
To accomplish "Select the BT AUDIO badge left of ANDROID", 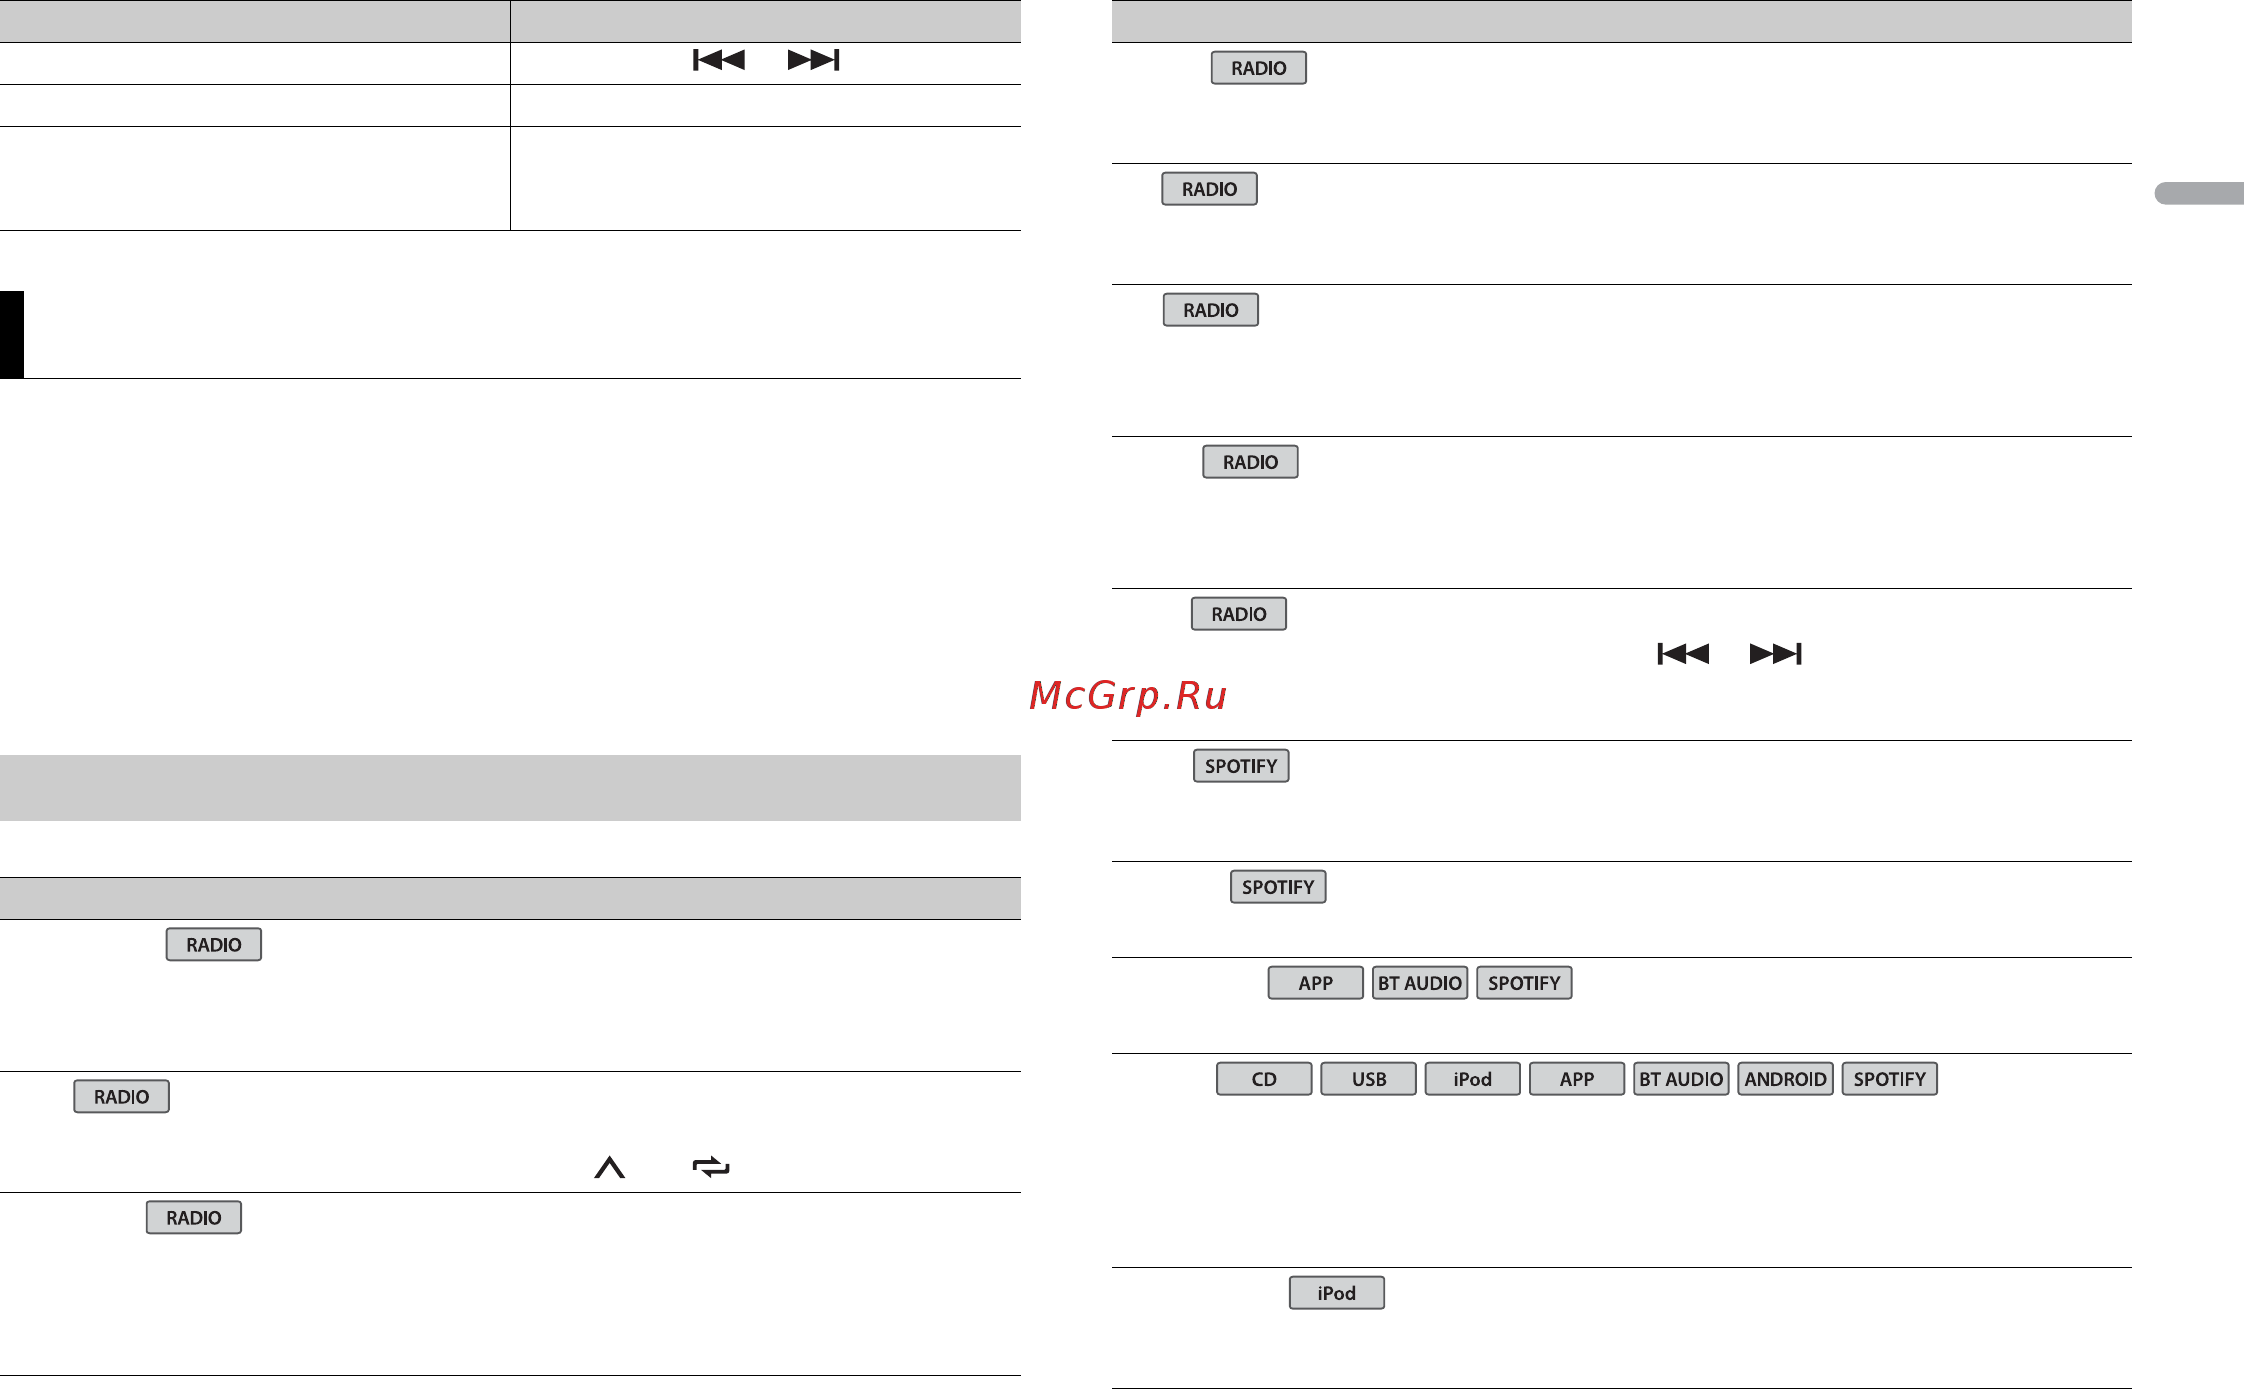I will click(1681, 1079).
